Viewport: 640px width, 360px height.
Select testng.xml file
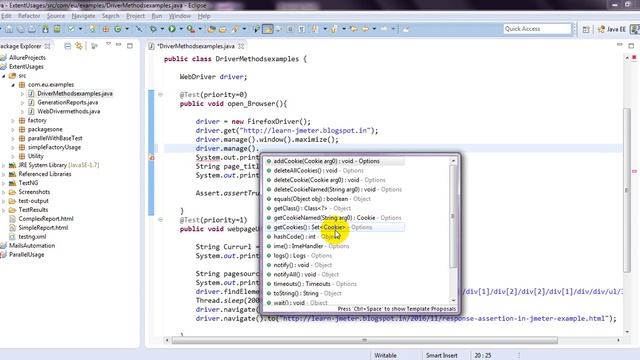(x=32, y=237)
